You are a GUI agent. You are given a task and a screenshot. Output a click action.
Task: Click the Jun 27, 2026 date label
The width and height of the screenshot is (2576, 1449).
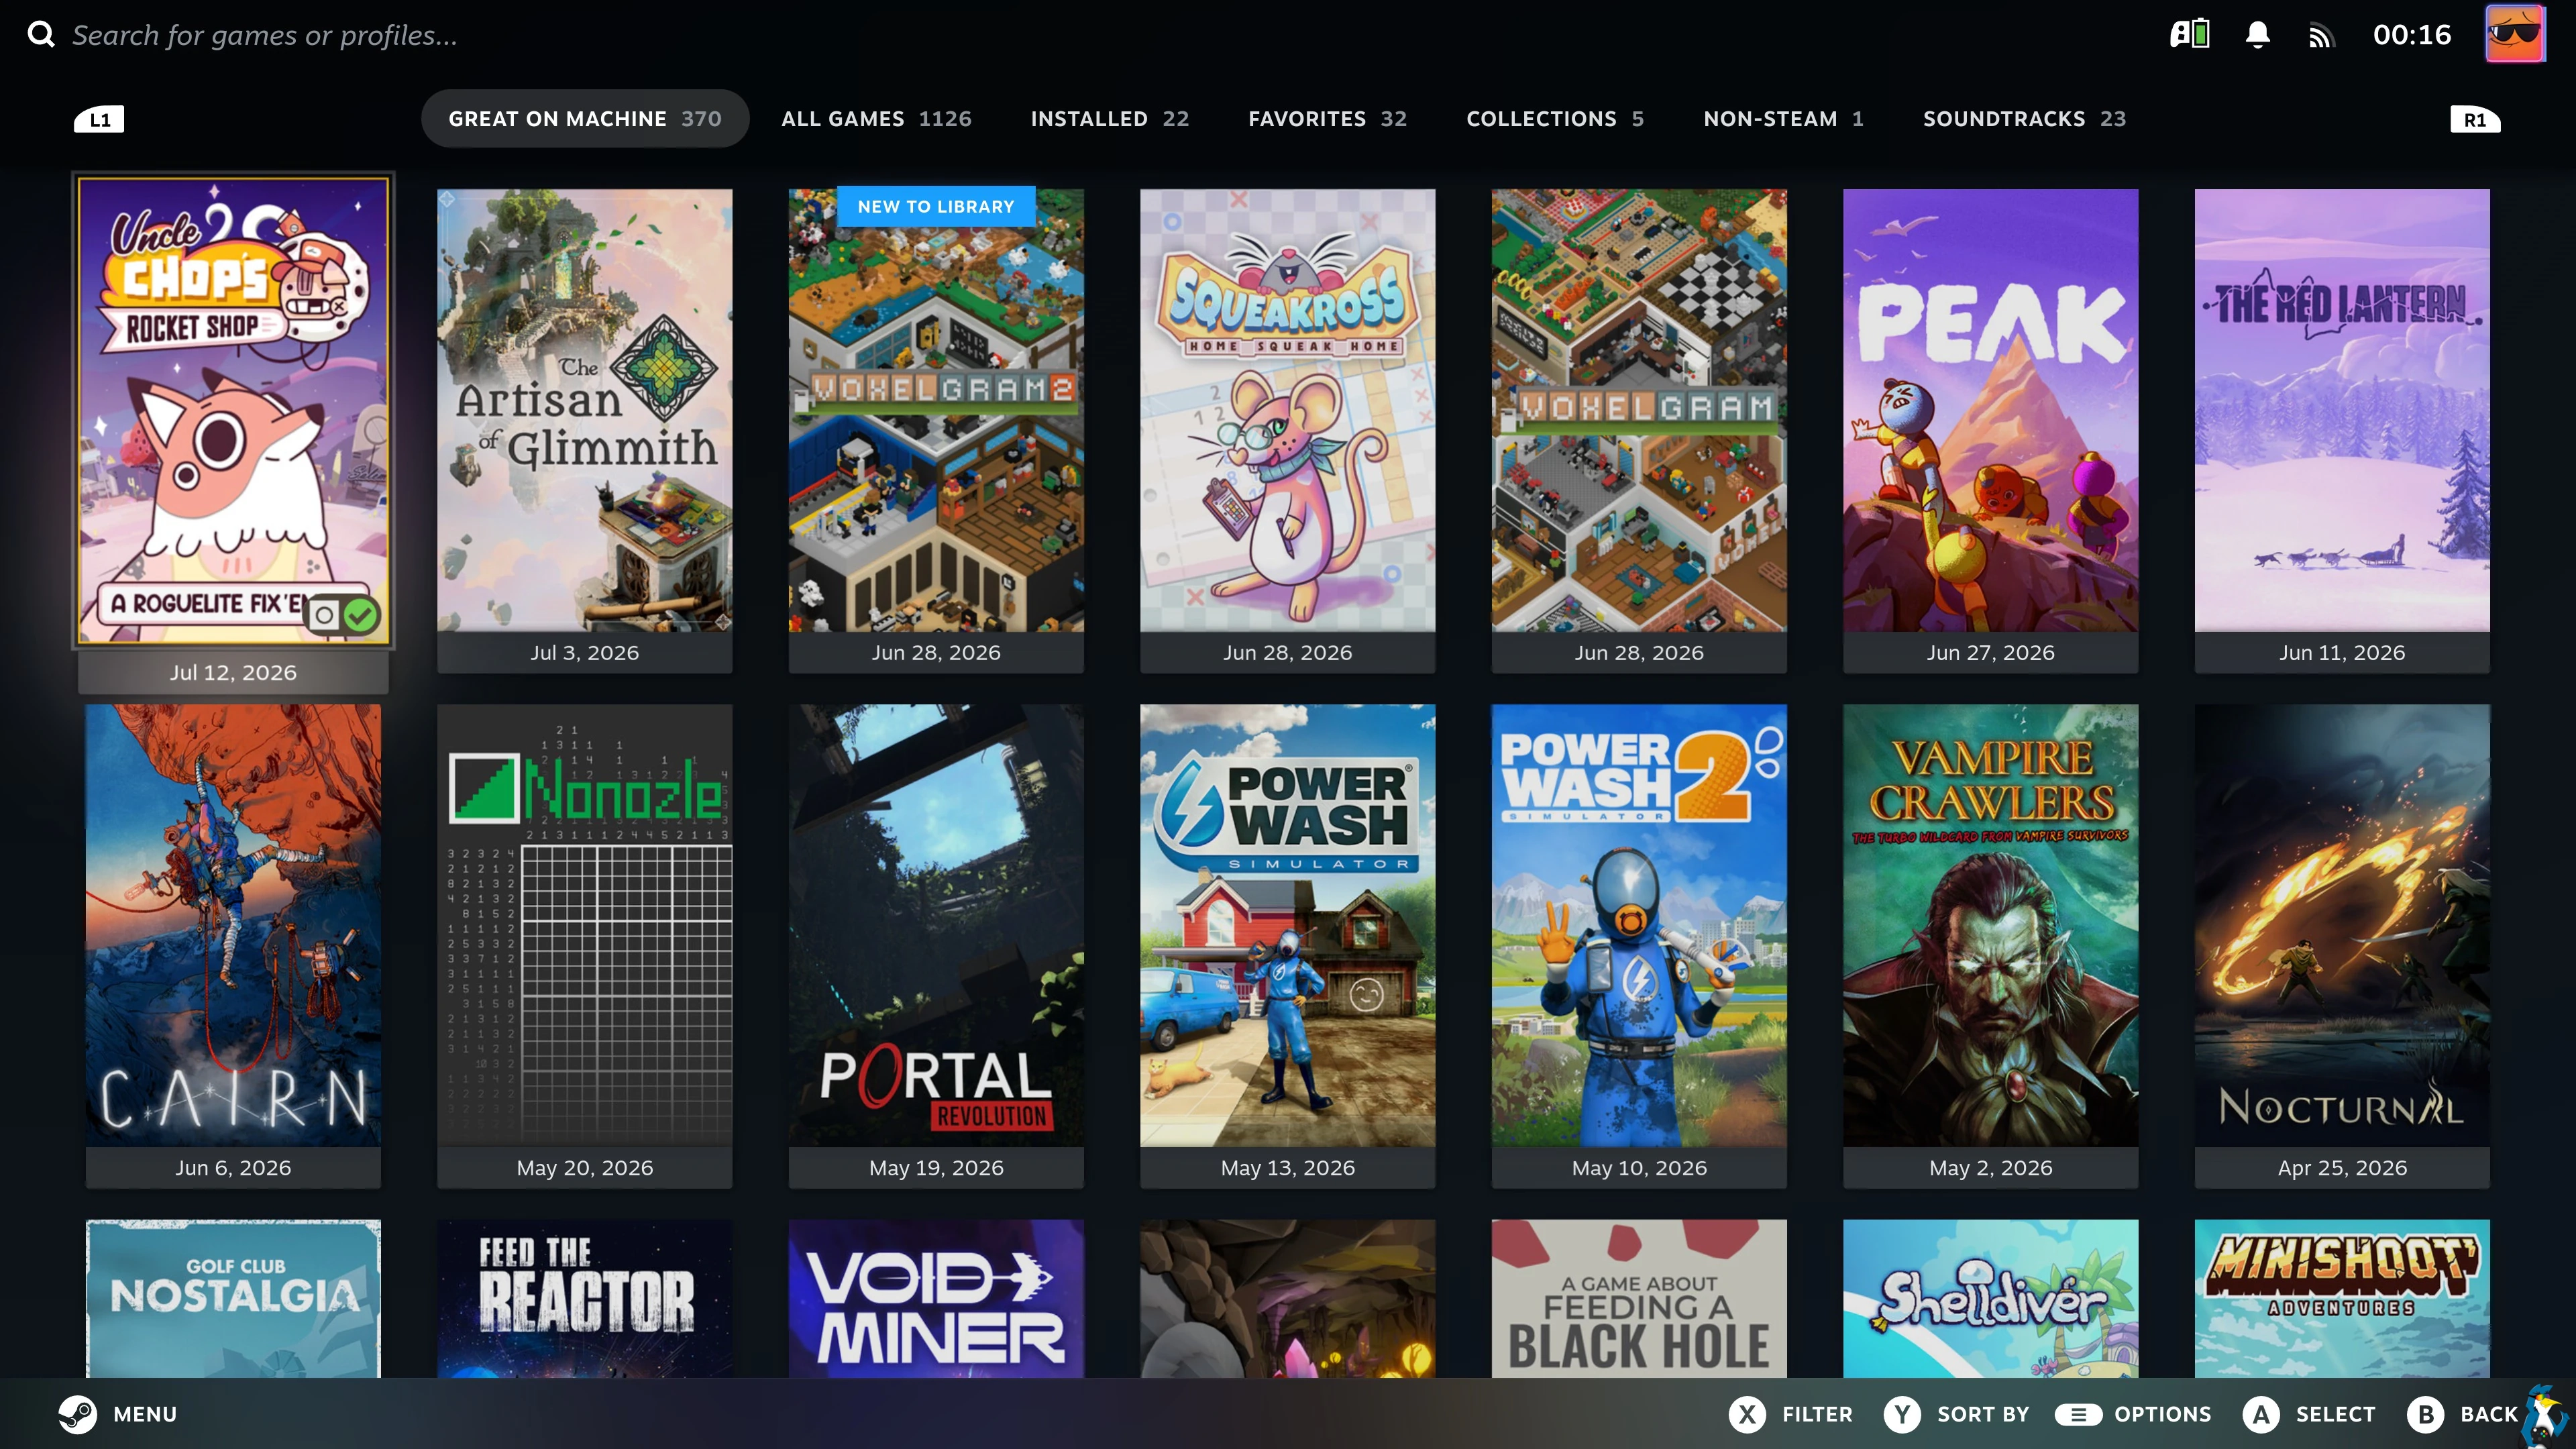1991,652
